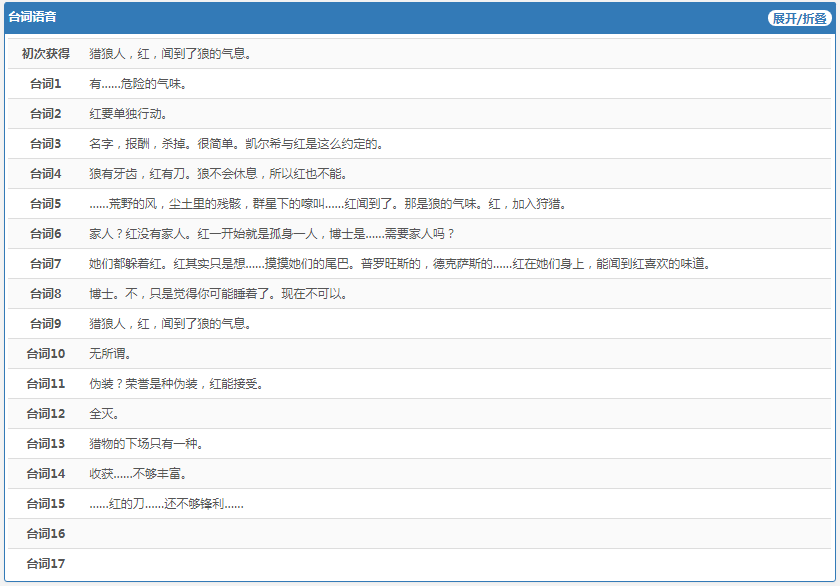This screenshot has width=840, height=586.
Task: Click the line 收获……不够丰富。
Action: (x=138, y=474)
